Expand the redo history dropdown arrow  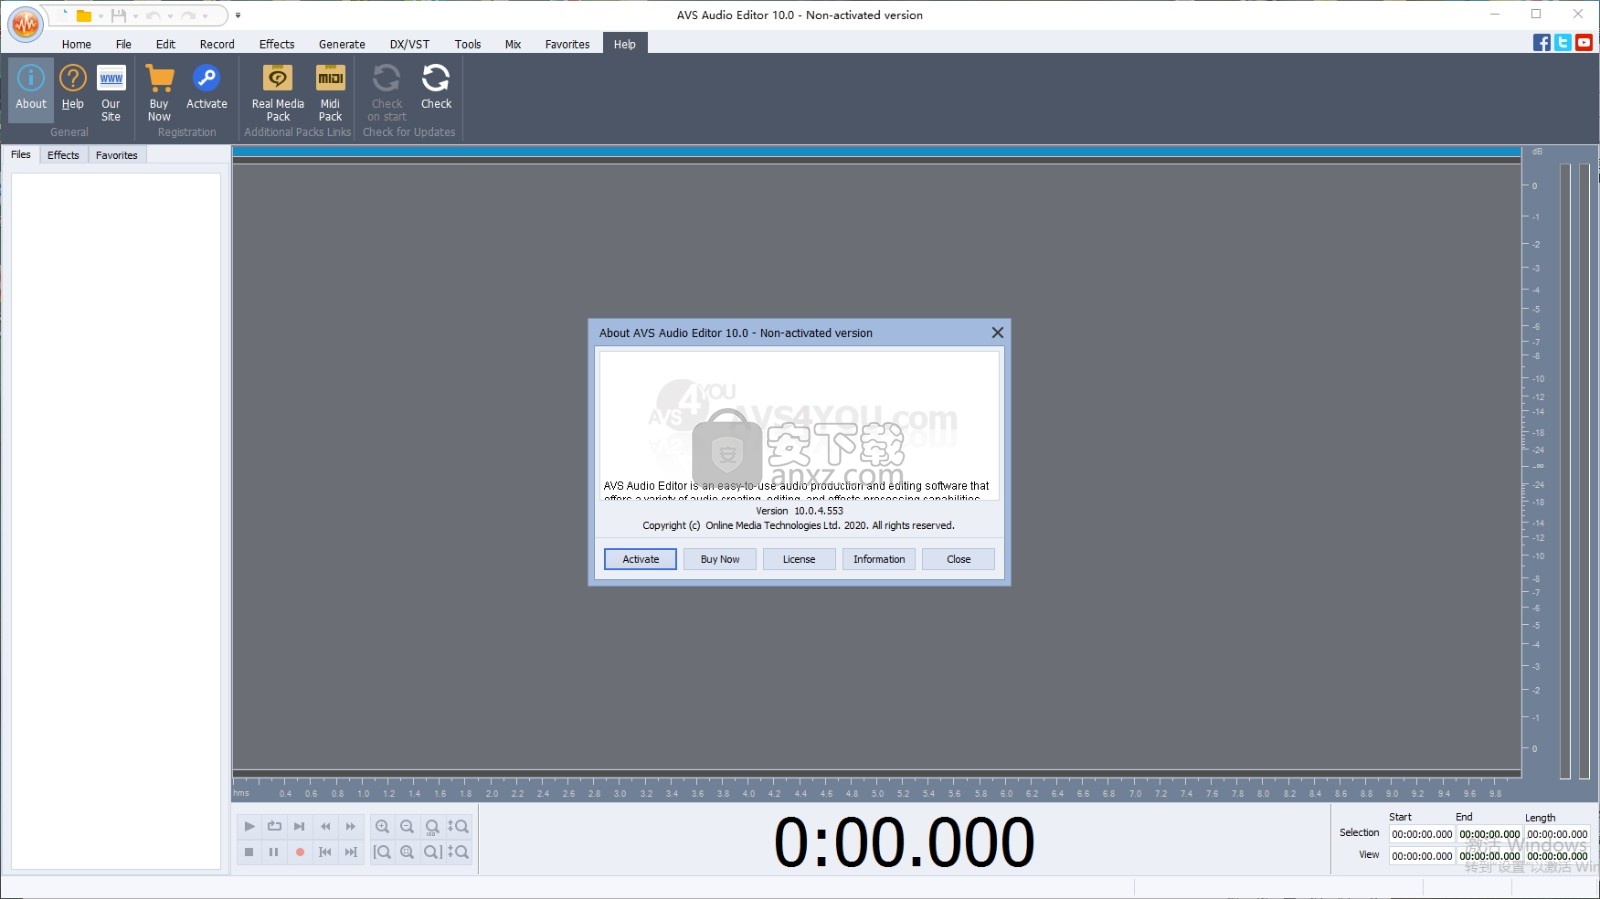(x=205, y=16)
